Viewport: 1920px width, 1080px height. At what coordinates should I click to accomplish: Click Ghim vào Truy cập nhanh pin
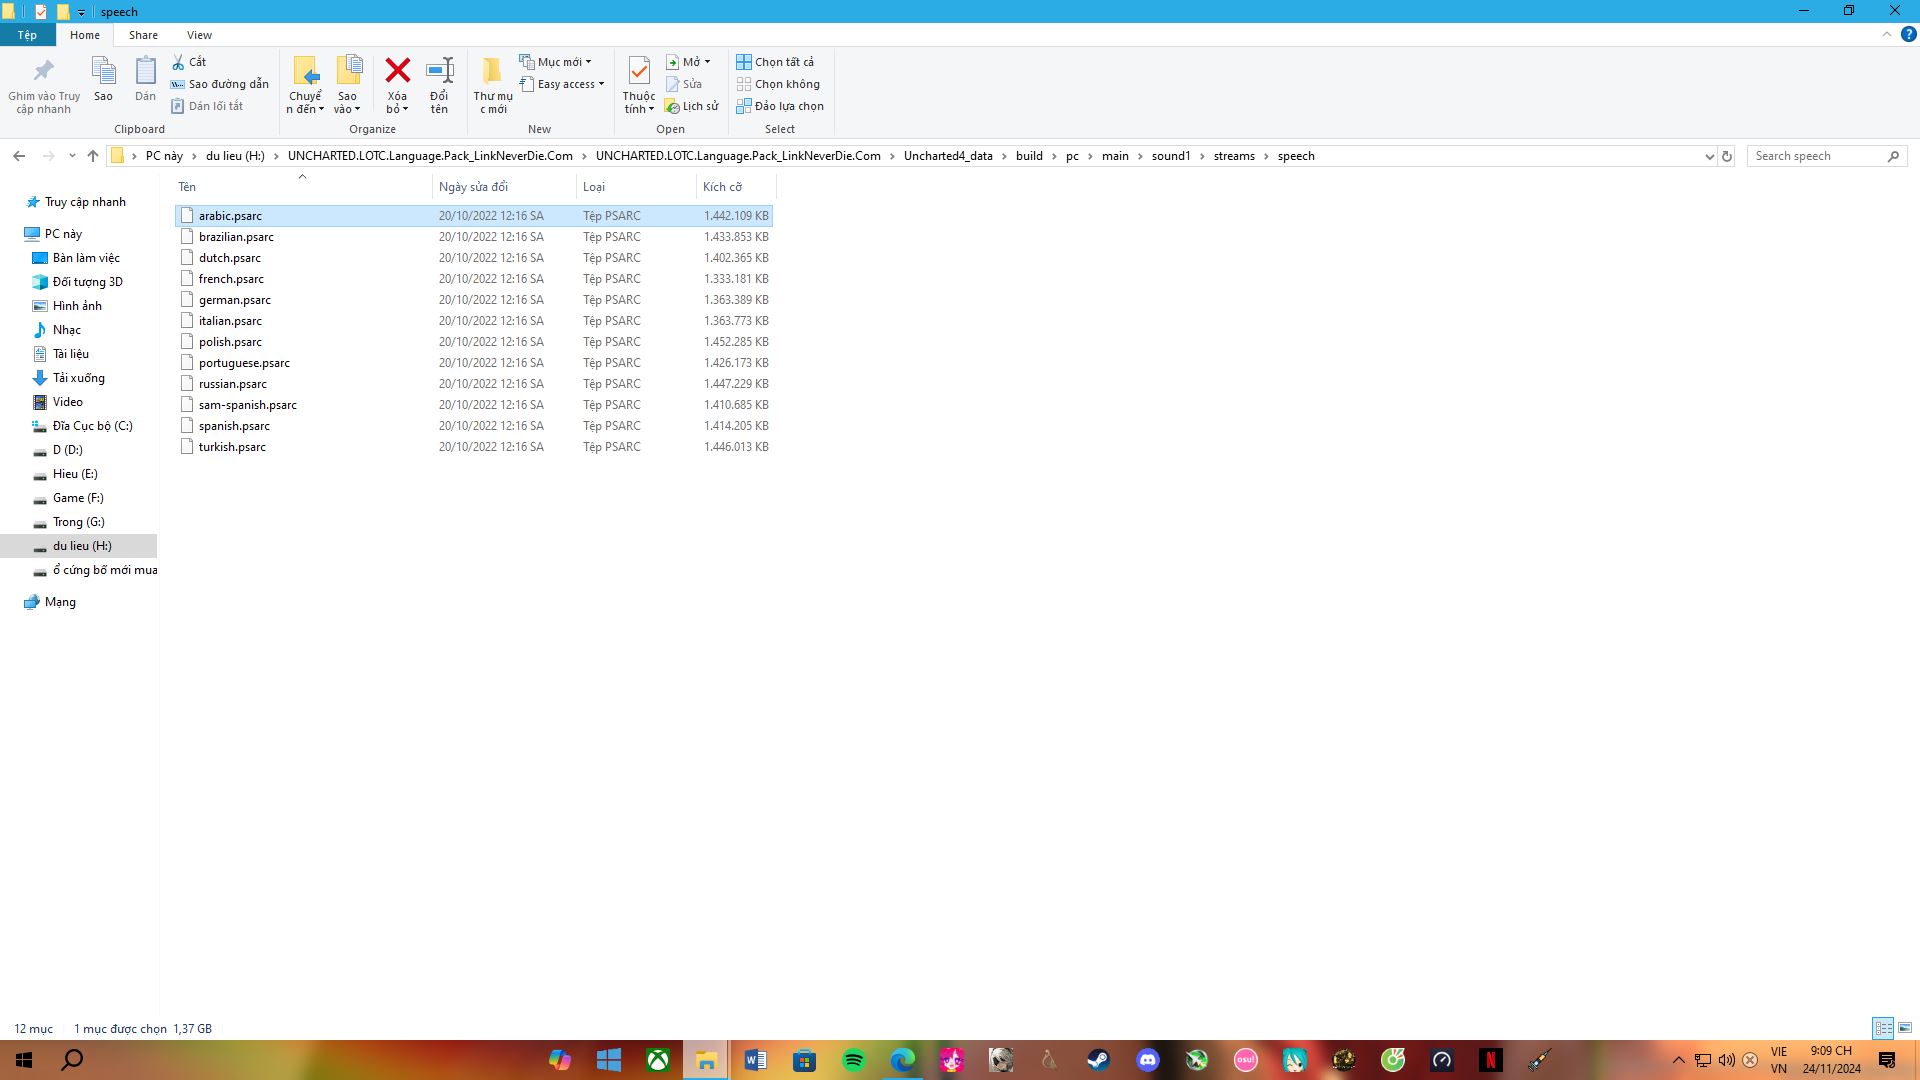44,71
